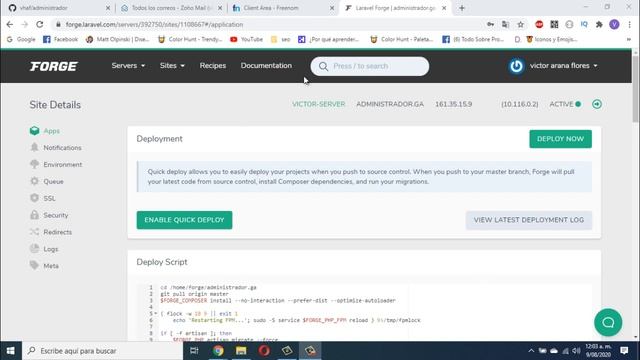Viewport: 640px width, 360px height.
Task: Open the YouTube bookmark
Action: 247,40
